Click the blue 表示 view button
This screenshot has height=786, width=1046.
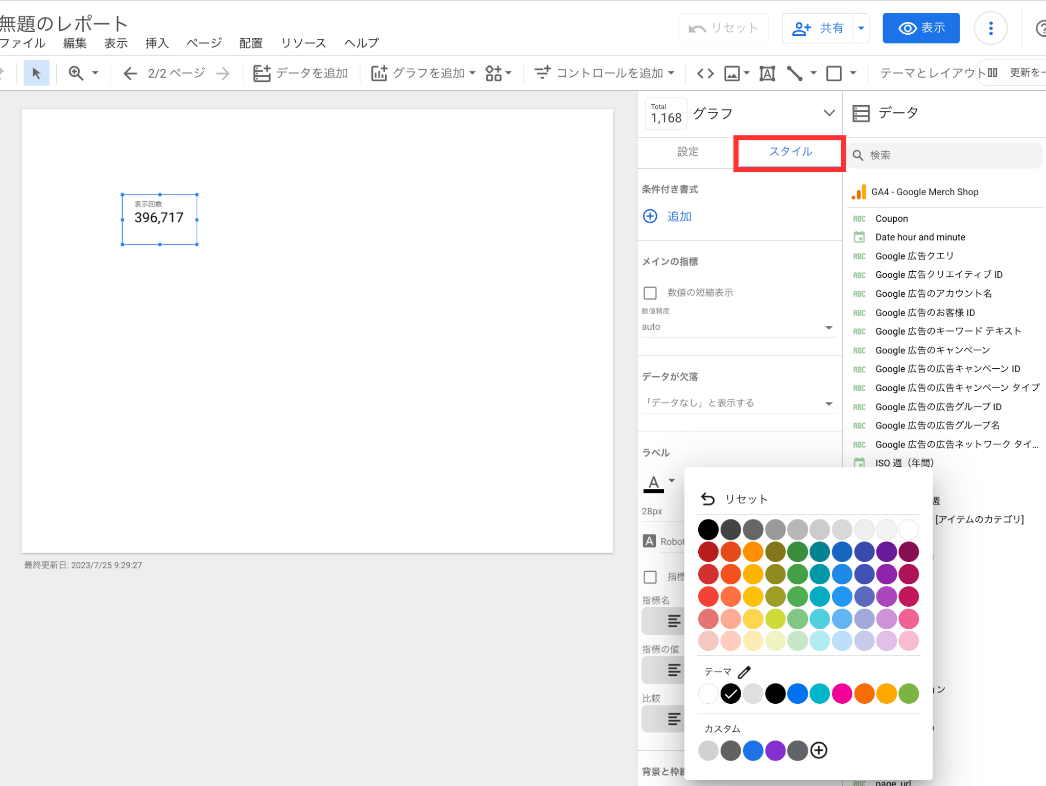[x=921, y=28]
